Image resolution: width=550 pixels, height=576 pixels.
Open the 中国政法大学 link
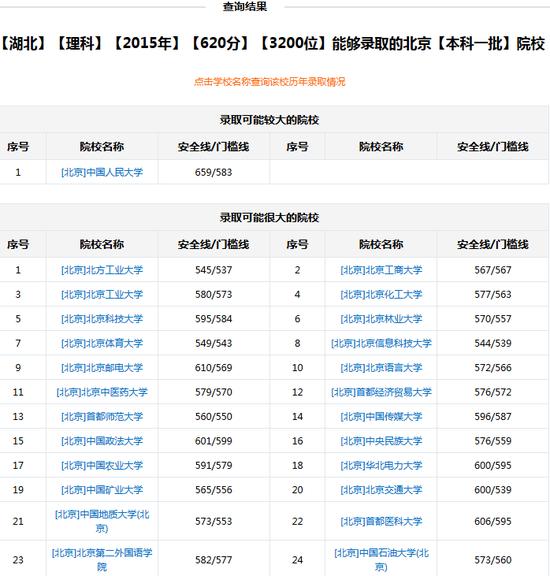[x=102, y=440]
